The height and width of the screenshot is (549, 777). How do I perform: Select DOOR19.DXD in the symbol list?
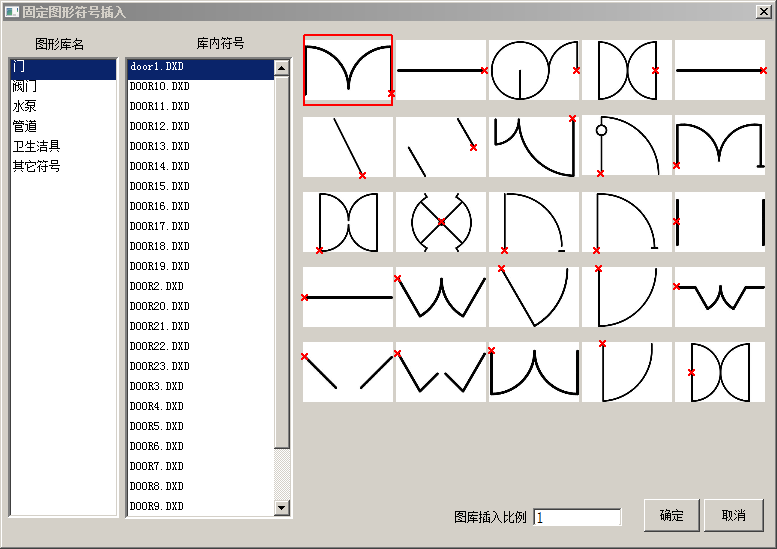coord(201,266)
